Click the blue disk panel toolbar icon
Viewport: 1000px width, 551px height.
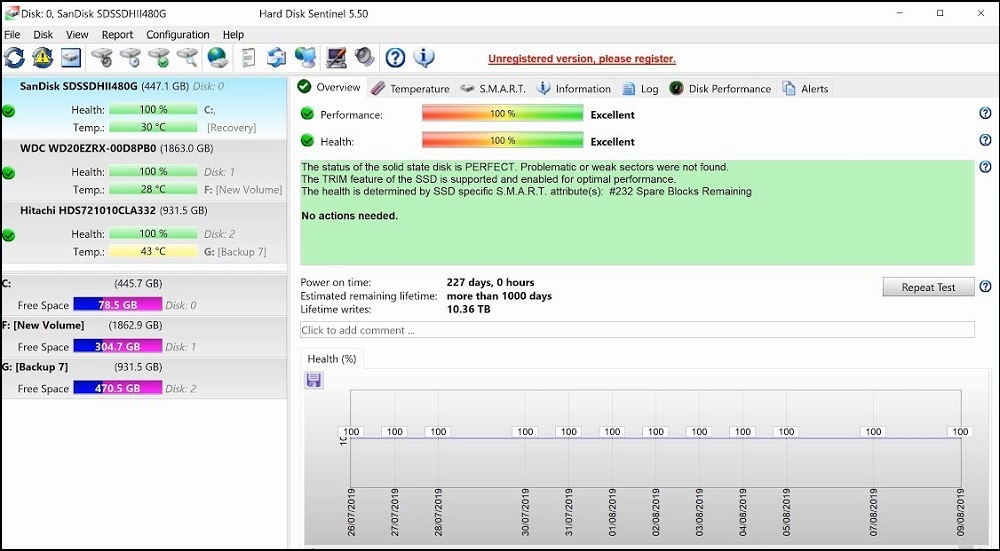(x=71, y=58)
